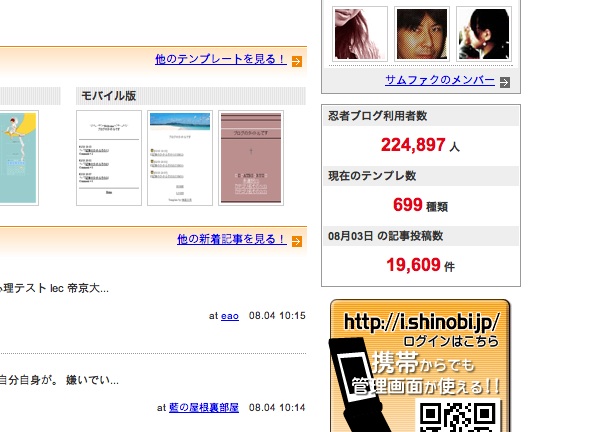Click the 自分自身が。嫌いでい article title

click(59, 381)
